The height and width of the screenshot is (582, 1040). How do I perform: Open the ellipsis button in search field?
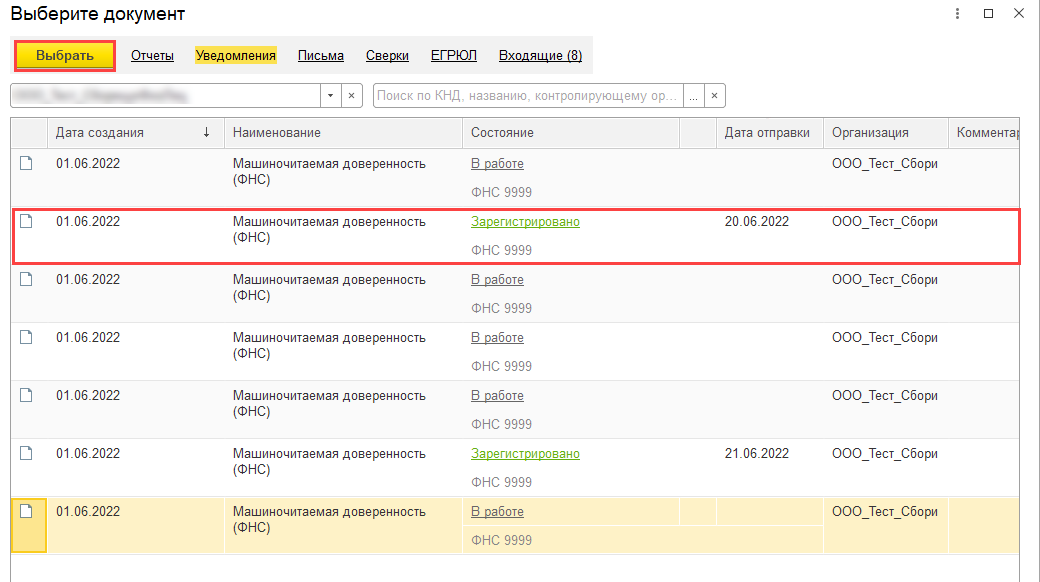pyautogui.click(x=693, y=95)
